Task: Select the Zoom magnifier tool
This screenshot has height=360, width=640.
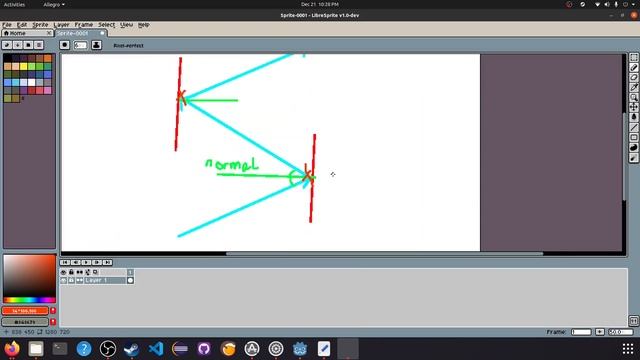Action: tap(633, 97)
